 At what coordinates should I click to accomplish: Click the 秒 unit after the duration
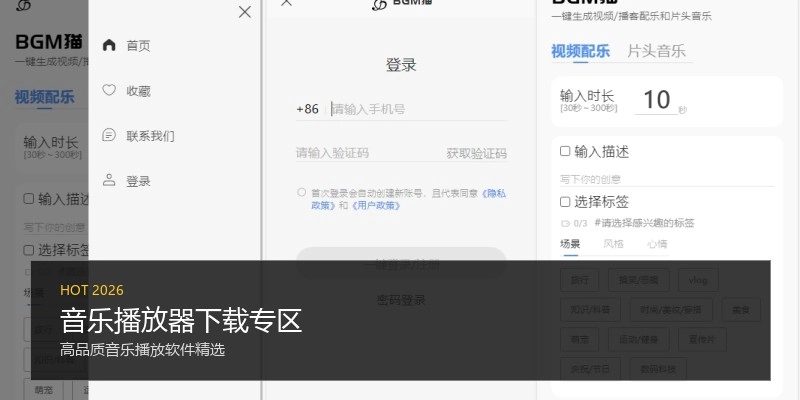click(683, 110)
